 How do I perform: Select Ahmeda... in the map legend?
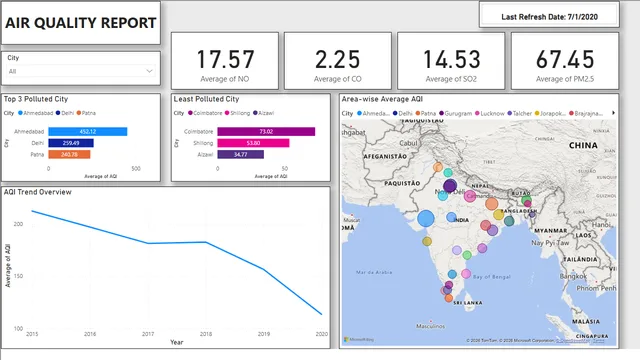tap(373, 113)
